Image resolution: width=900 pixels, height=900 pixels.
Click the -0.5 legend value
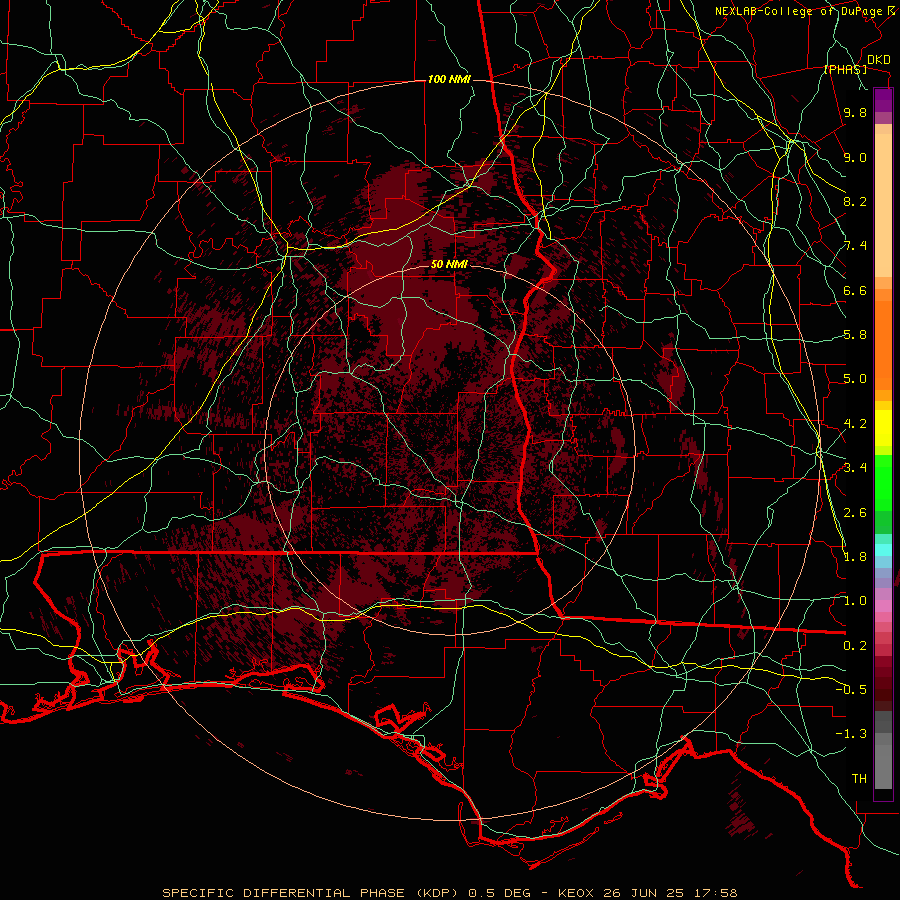851,690
